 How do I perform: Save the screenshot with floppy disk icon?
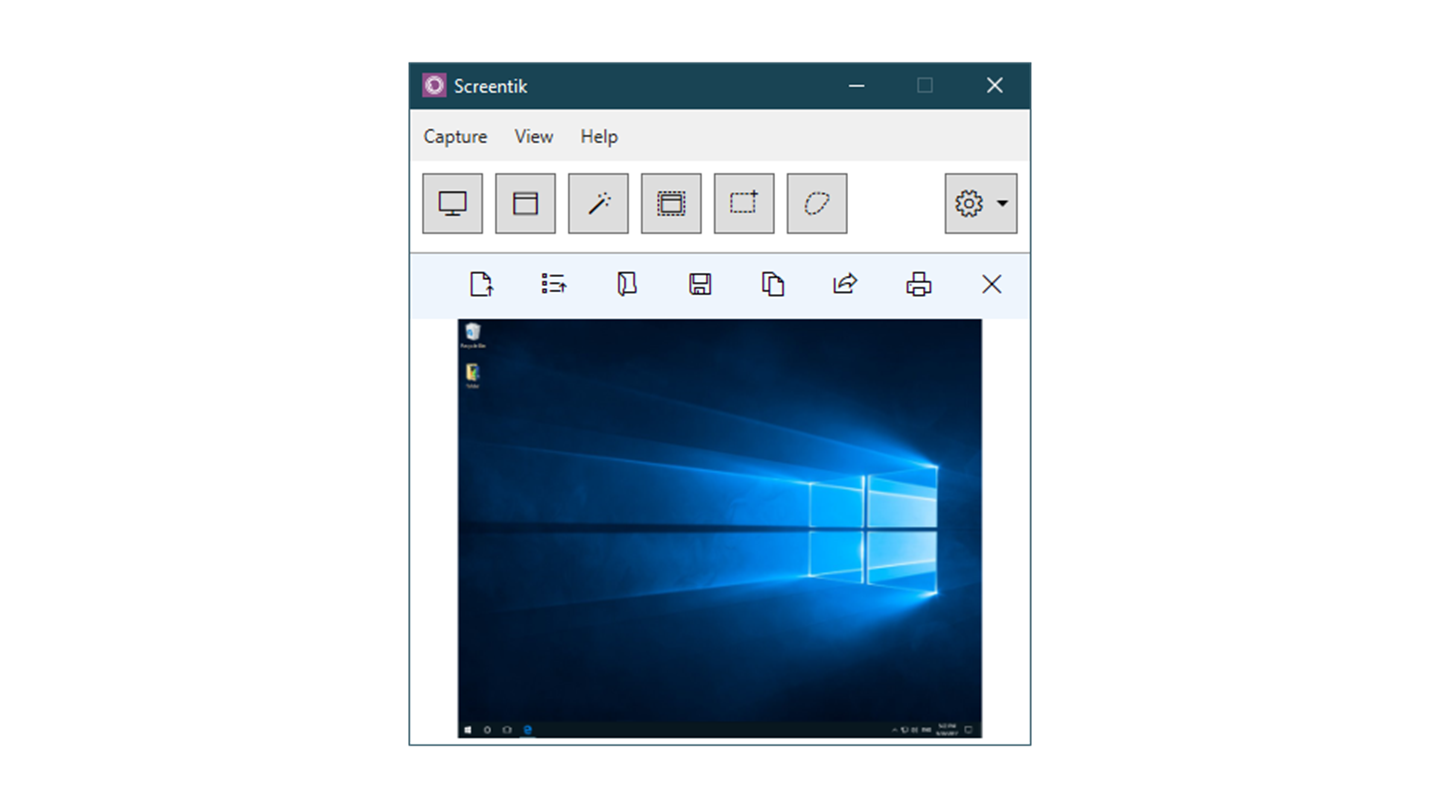pyautogui.click(x=700, y=285)
